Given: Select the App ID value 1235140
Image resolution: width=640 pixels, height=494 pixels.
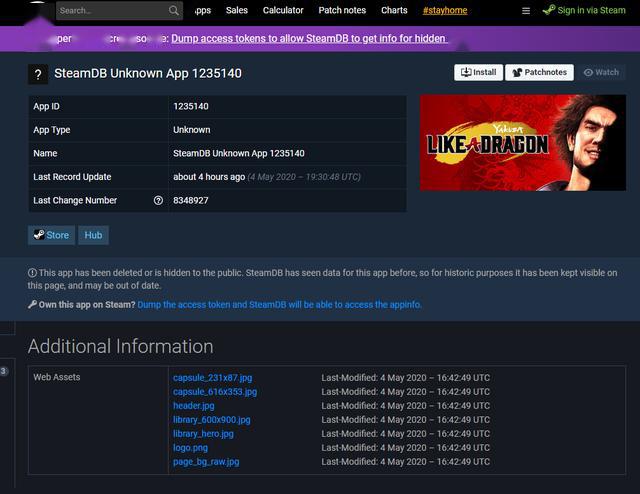Looking at the screenshot, I should coord(191,107).
